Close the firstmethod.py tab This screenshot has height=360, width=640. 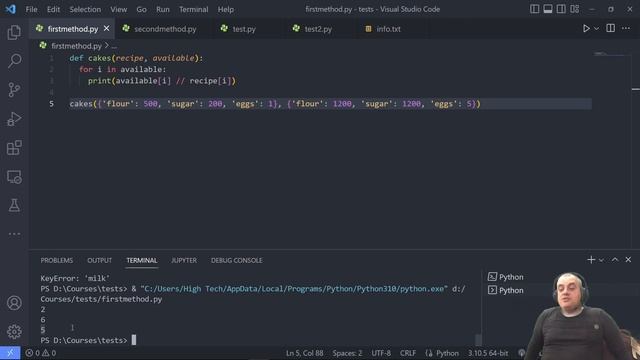coord(107,29)
